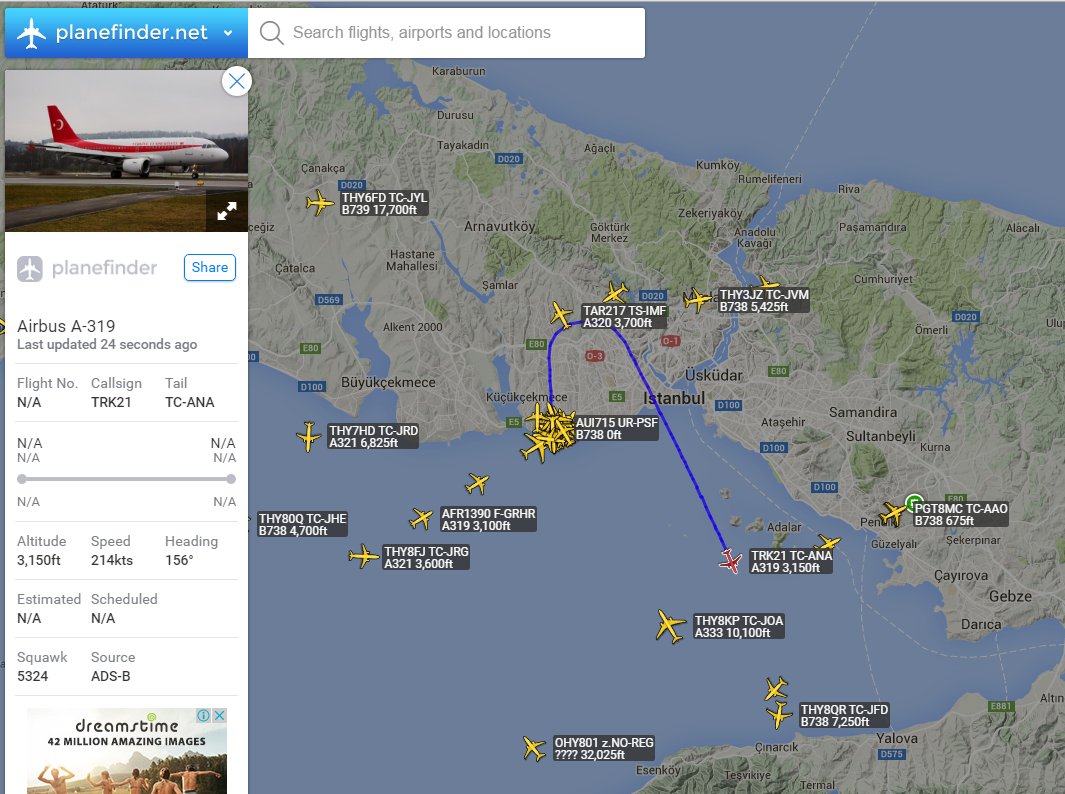Focus the Search flights, airports and locations field
This screenshot has width=1065, height=794.
pos(446,33)
